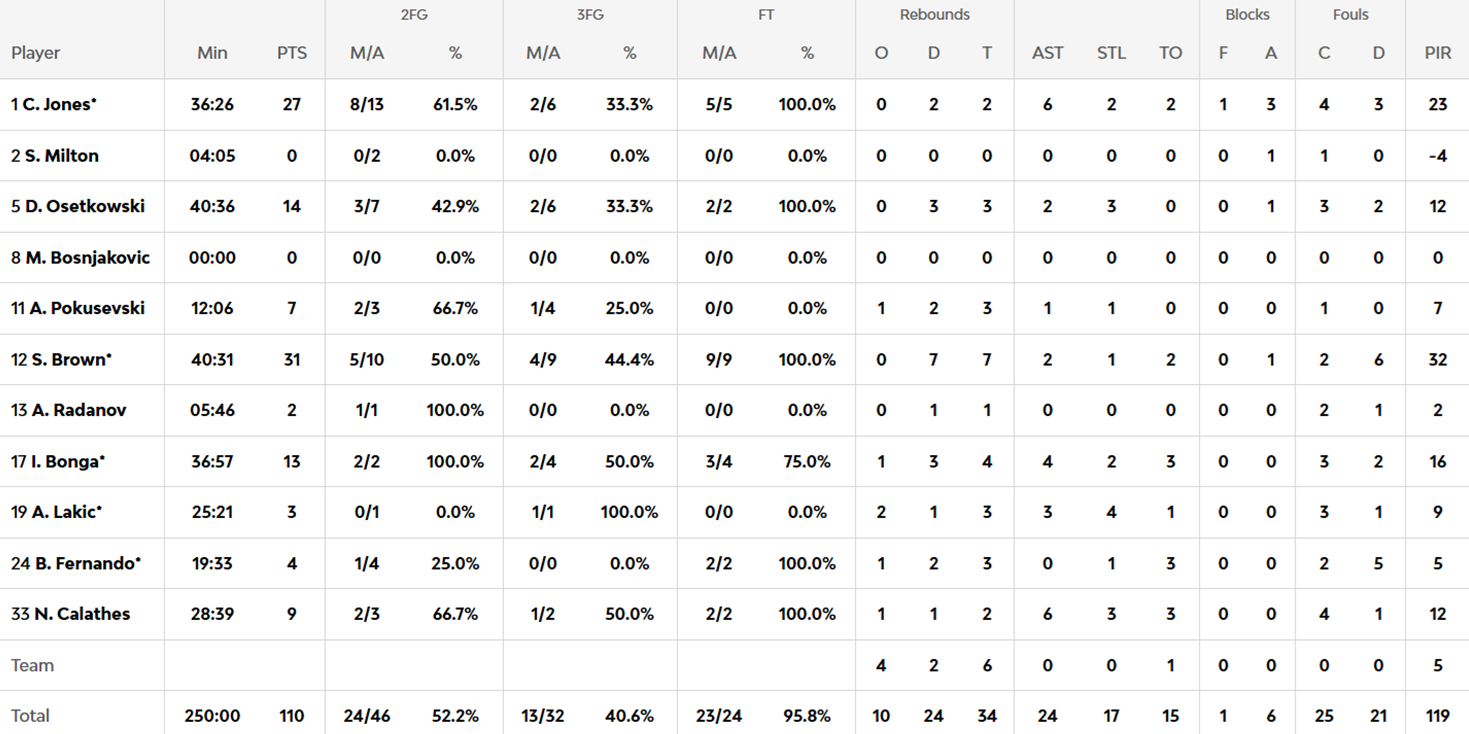The image size is (1469, 734).
Task: Select the STL column header
Action: pos(1111,53)
